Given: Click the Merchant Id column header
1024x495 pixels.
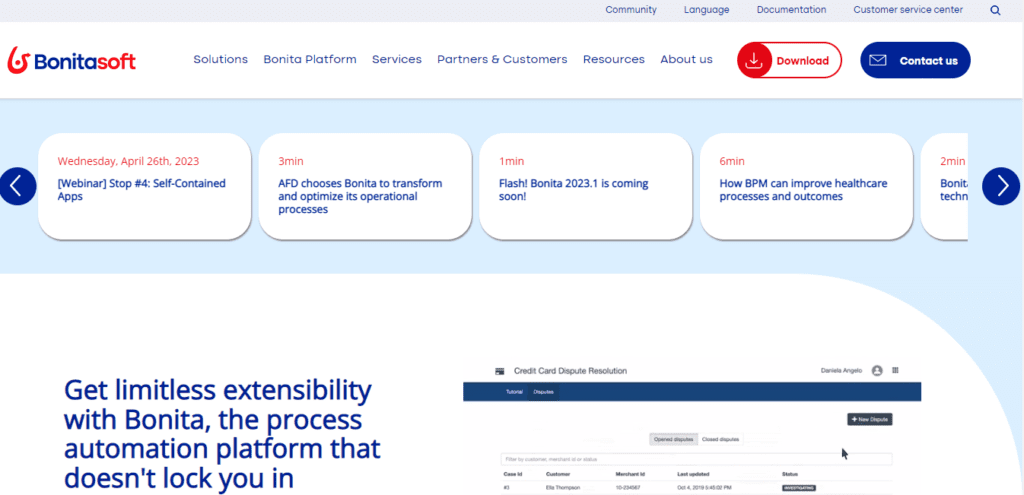Looking at the screenshot, I should tap(631, 474).
